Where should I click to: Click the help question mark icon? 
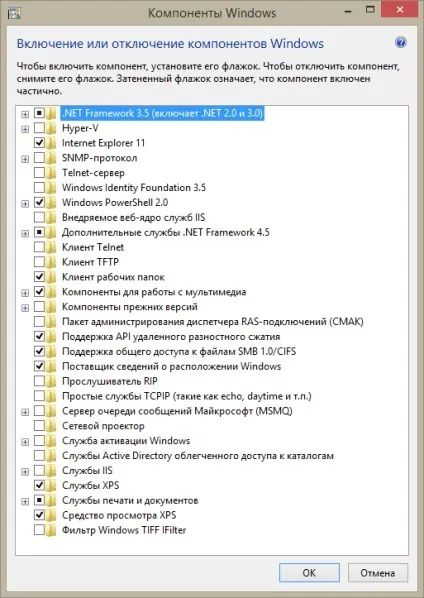point(400,42)
